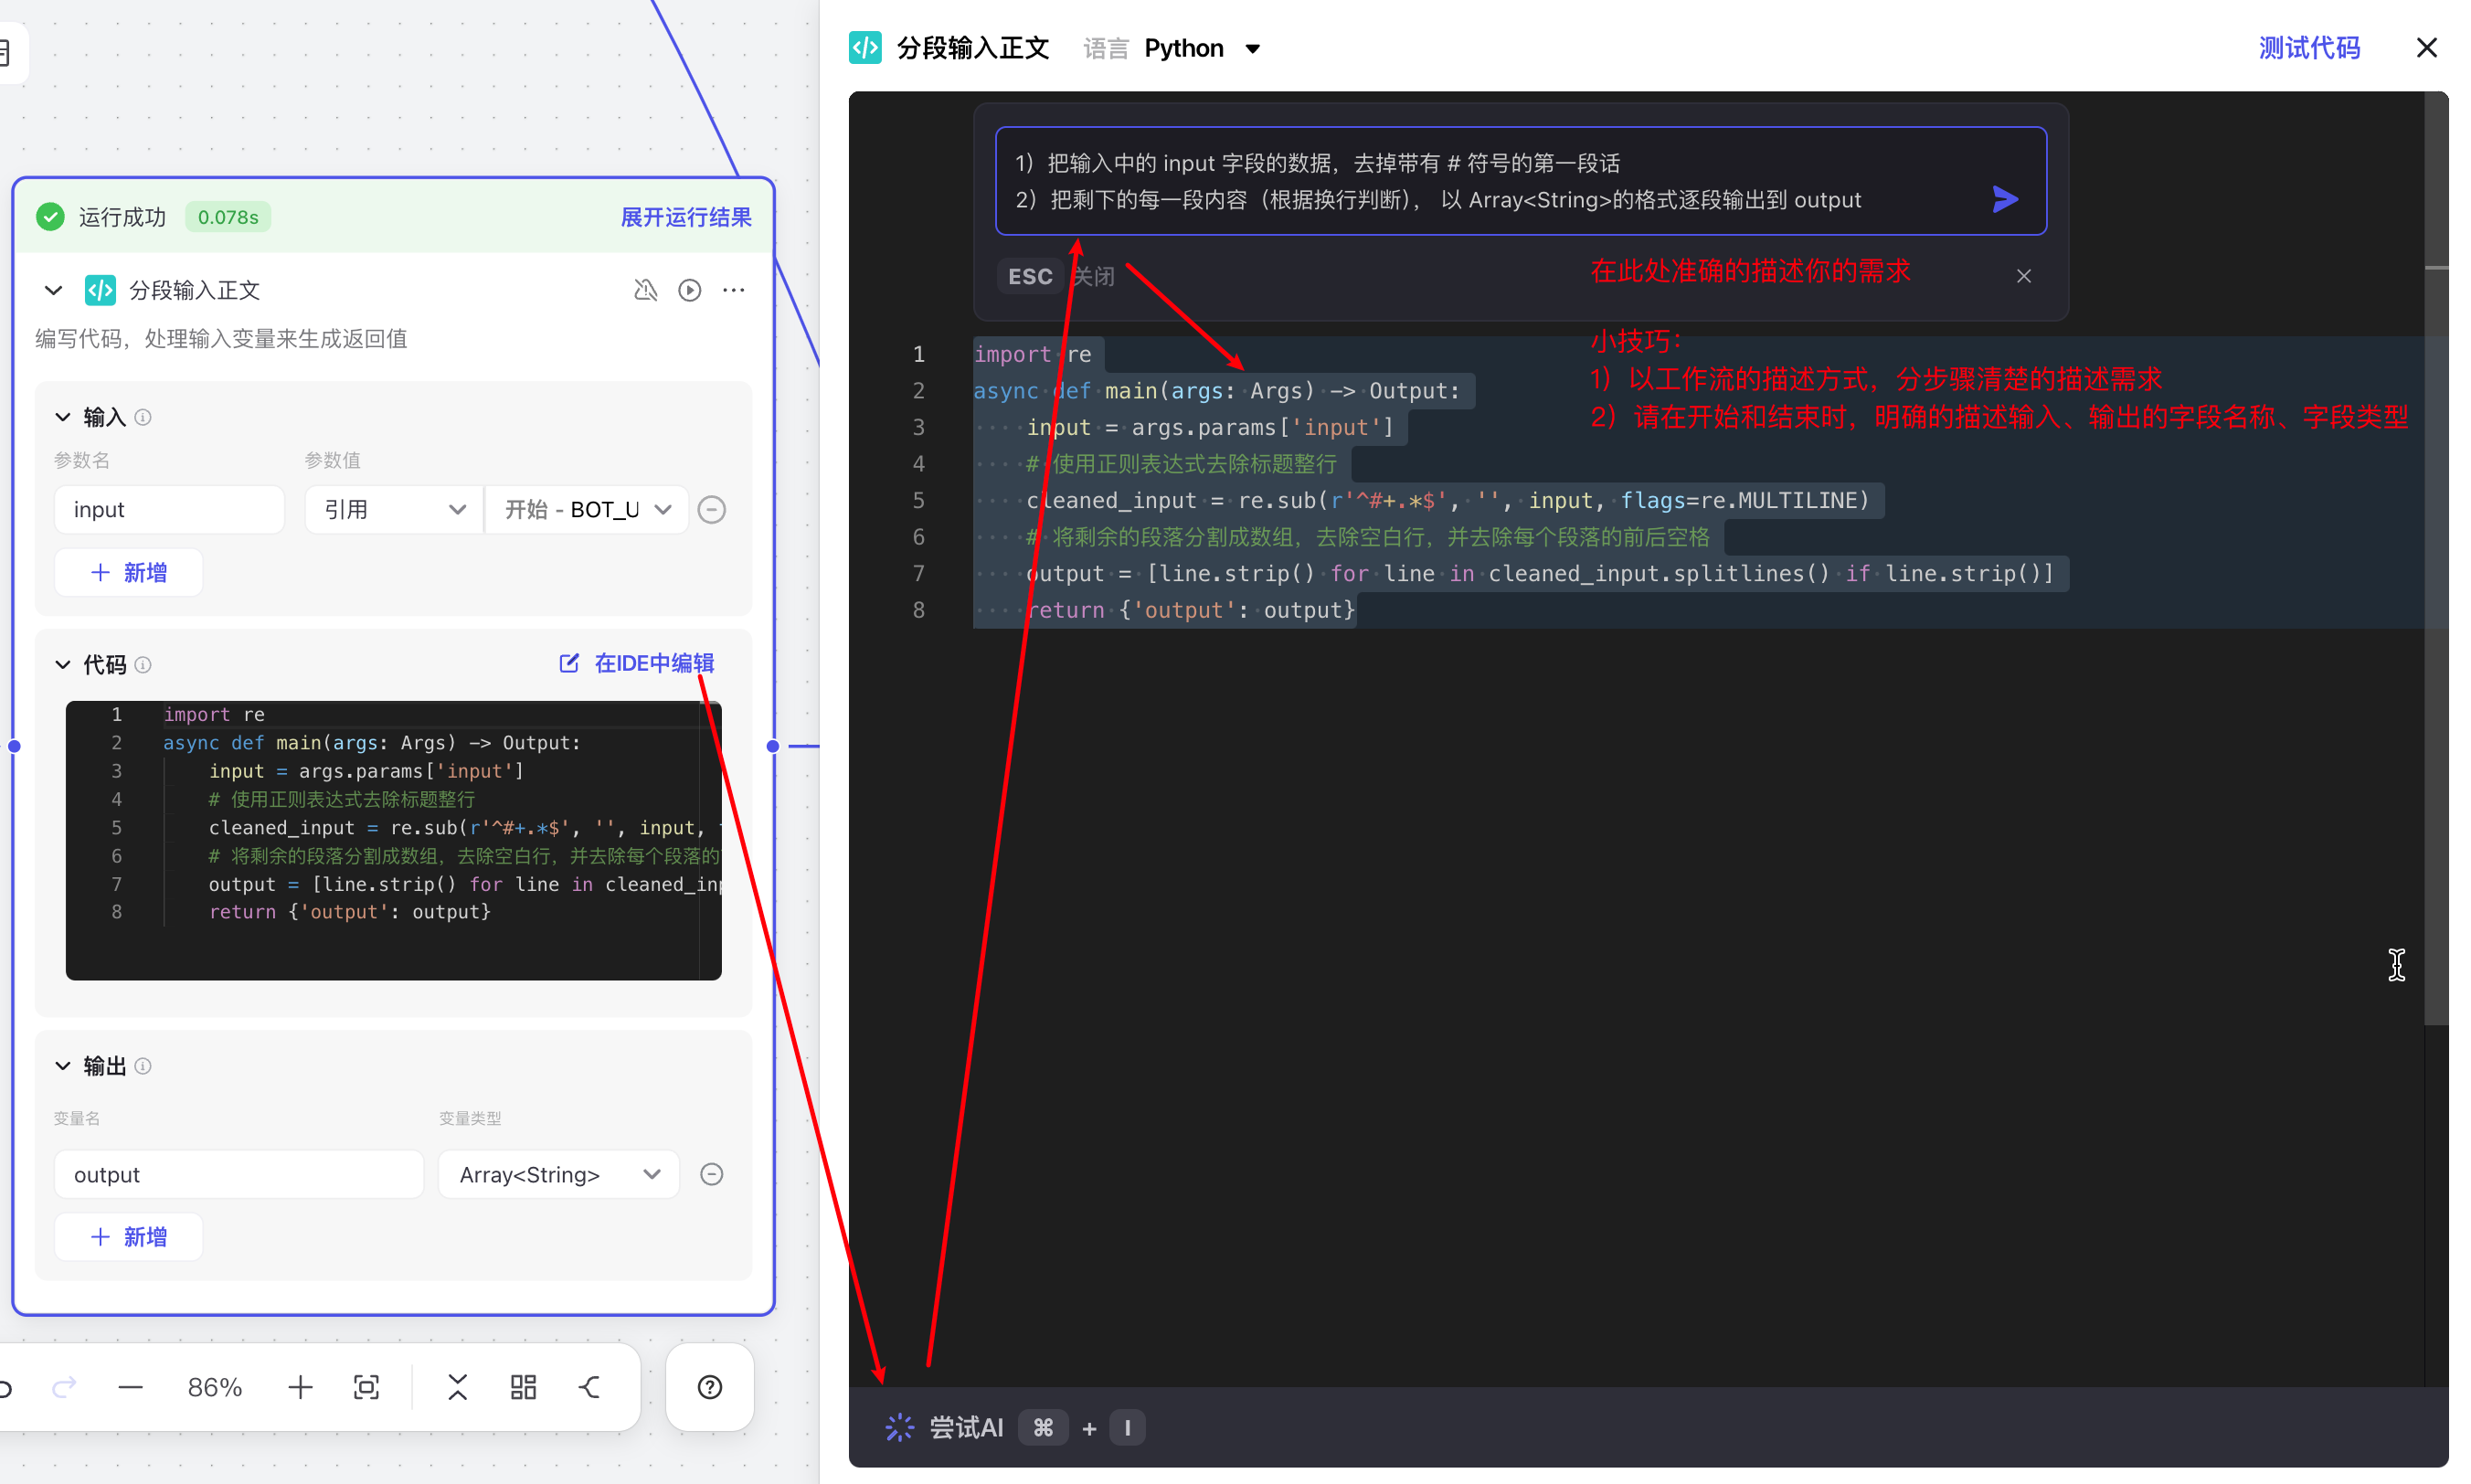Click the run node play icon
Screen dimensions: 2471x1484
[x=689, y=290]
